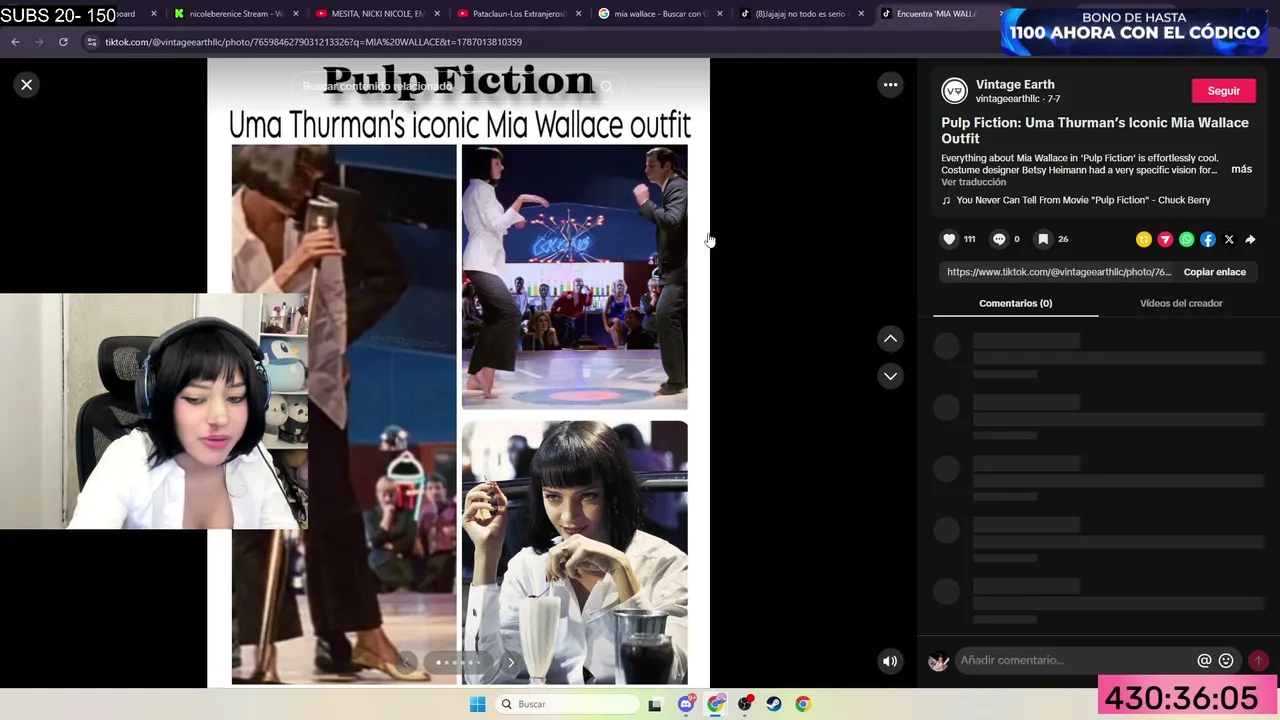Go to the next post with down arrow

pyautogui.click(x=890, y=376)
